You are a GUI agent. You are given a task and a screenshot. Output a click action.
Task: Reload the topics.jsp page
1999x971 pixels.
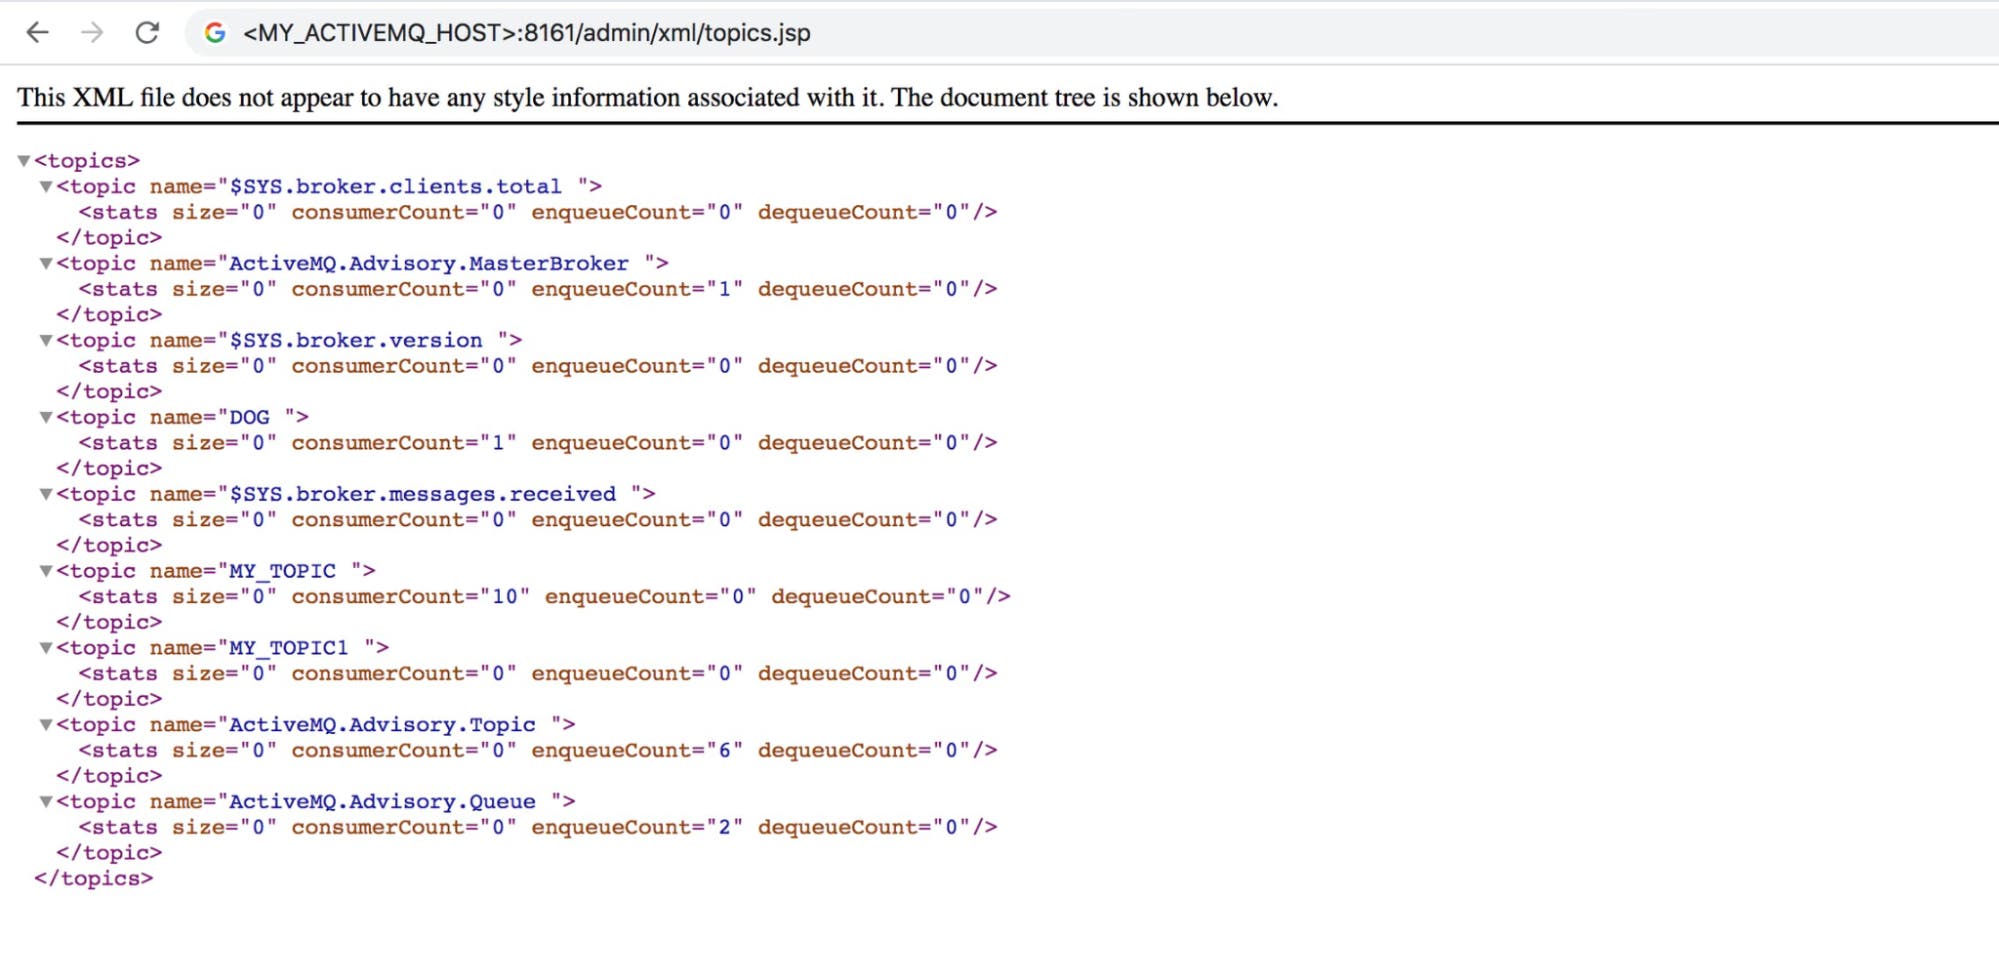click(147, 33)
